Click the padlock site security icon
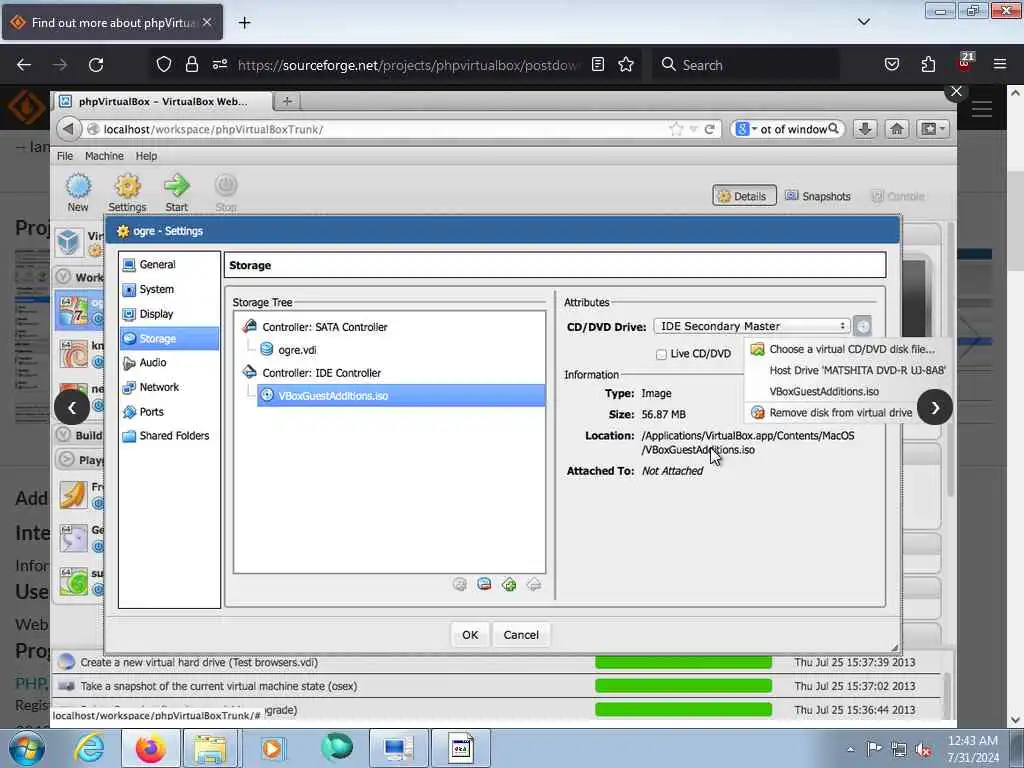Image resolution: width=1024 pixels, height=768 pixels. (x=191, y=65)
